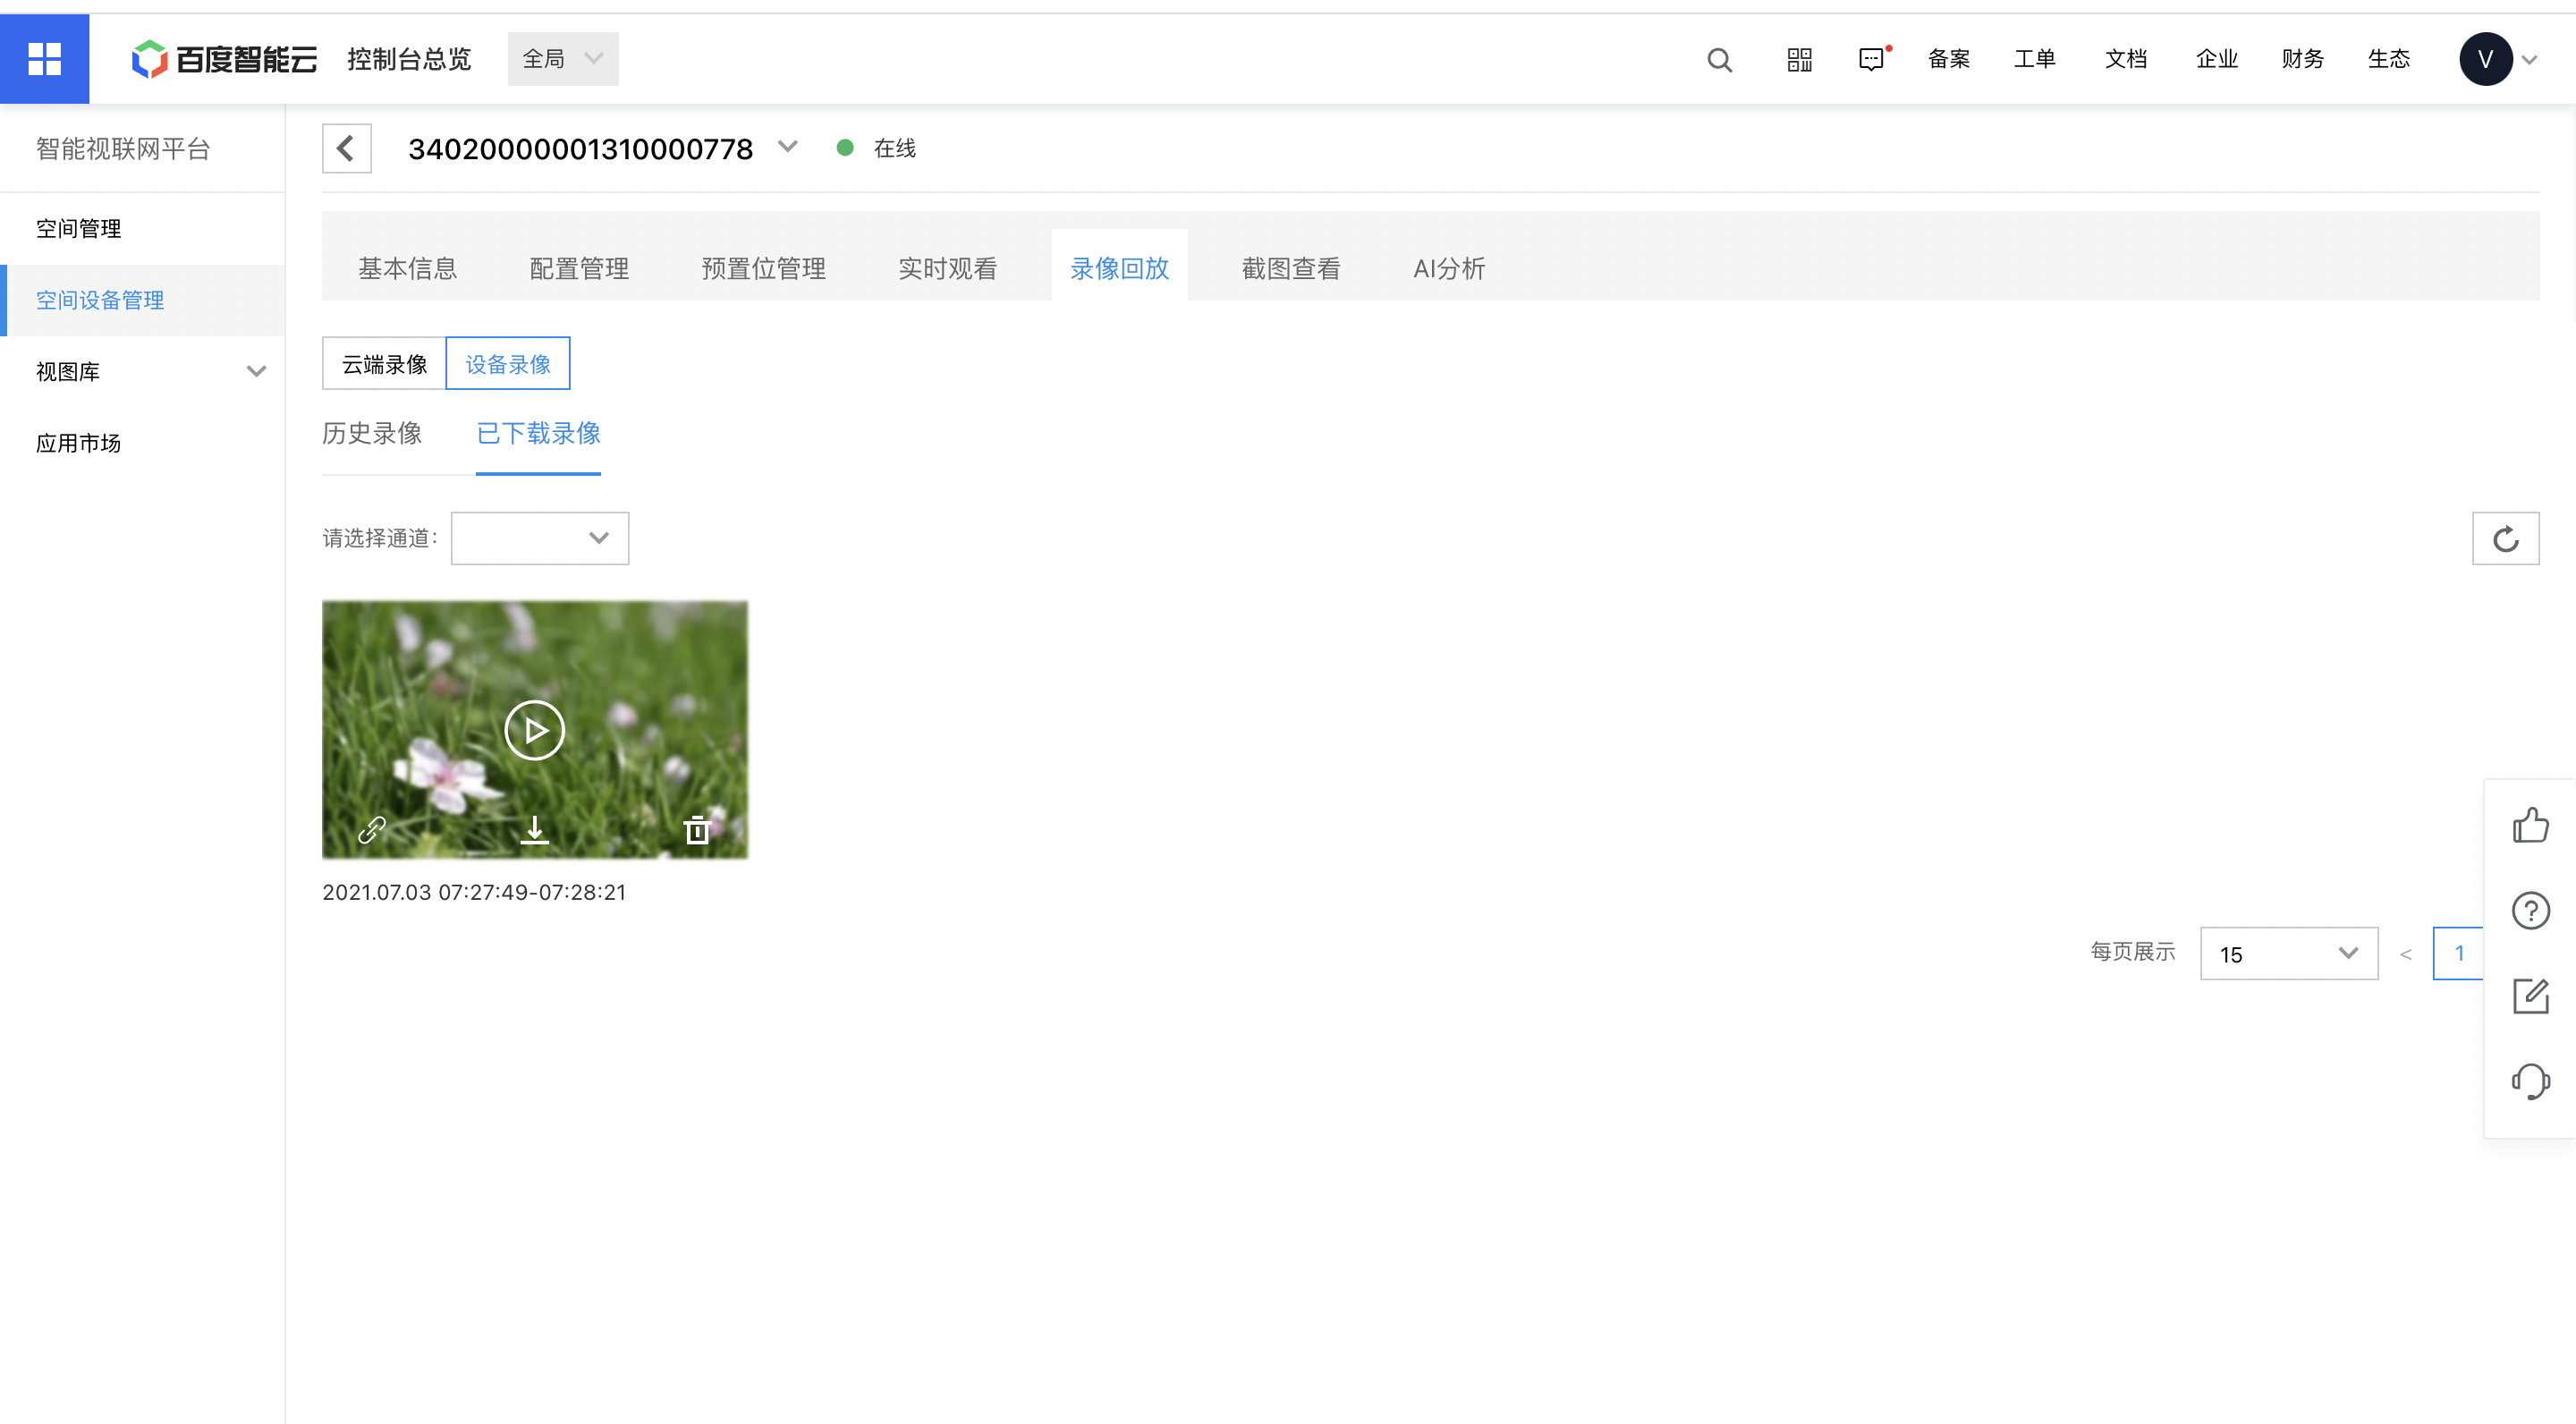Viewport: 2576px width, 1424px height.
Task: Go to previous page arrow
Action: coord(2406,954)
